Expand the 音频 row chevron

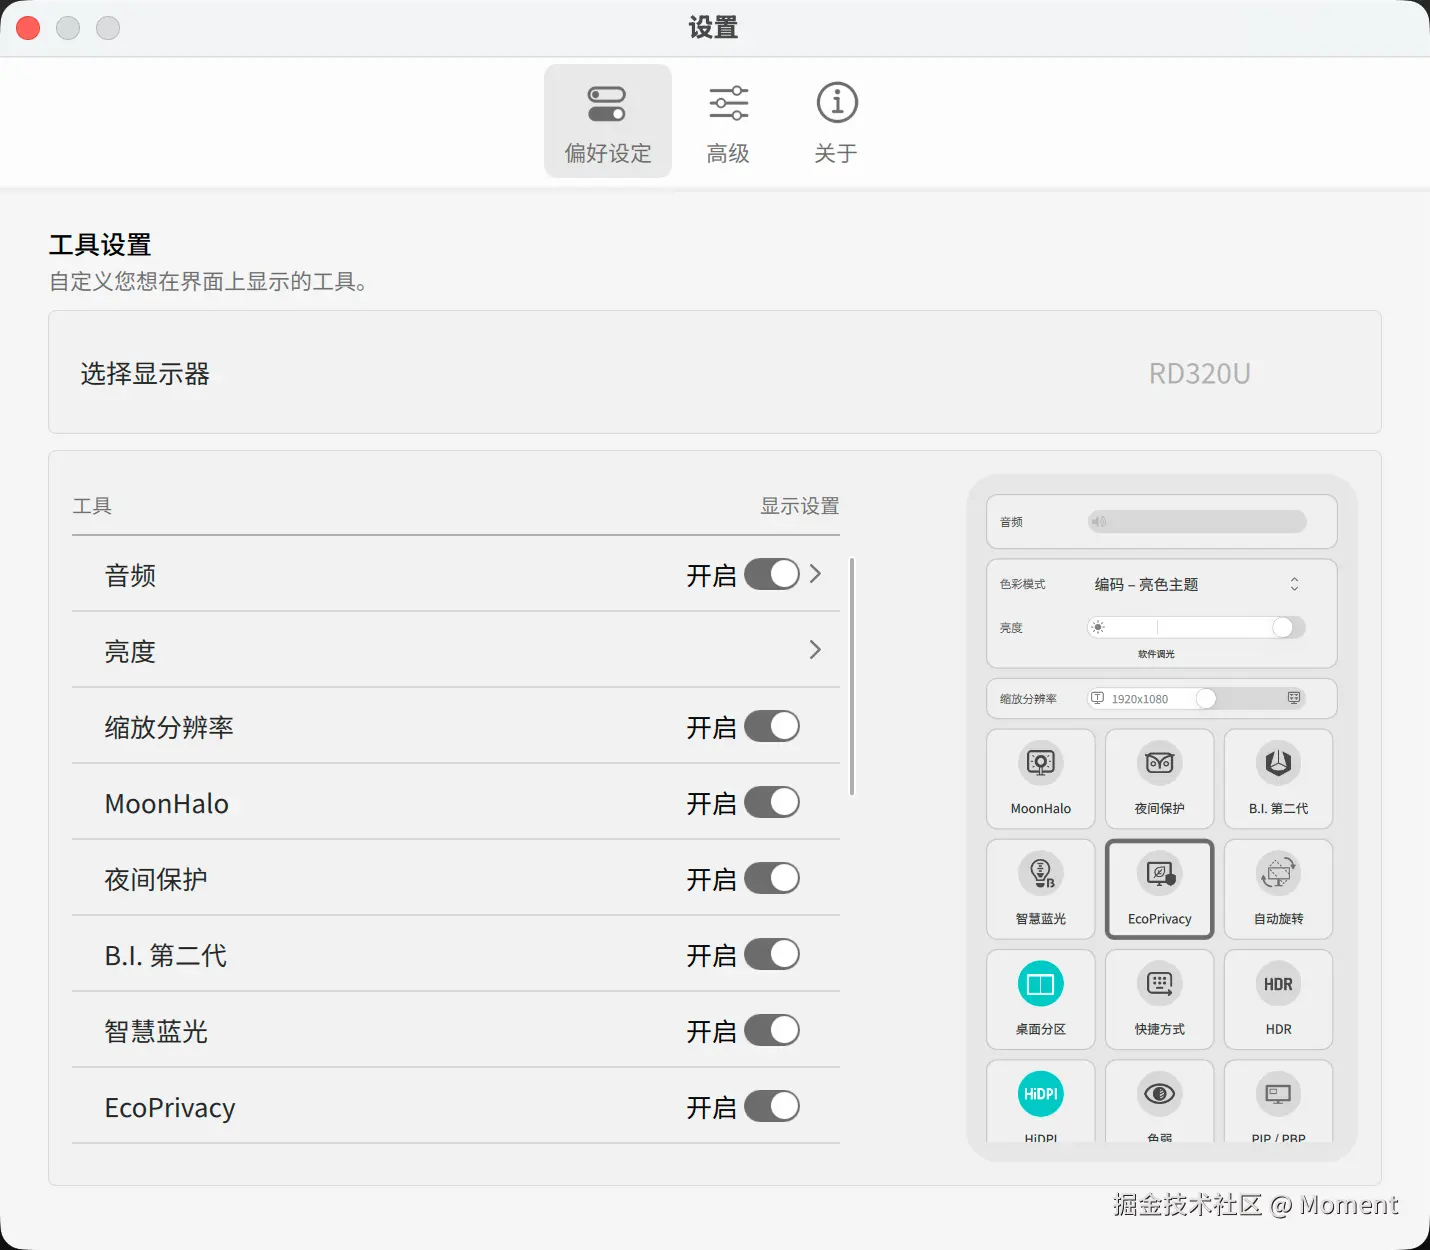tap(815, 574)
